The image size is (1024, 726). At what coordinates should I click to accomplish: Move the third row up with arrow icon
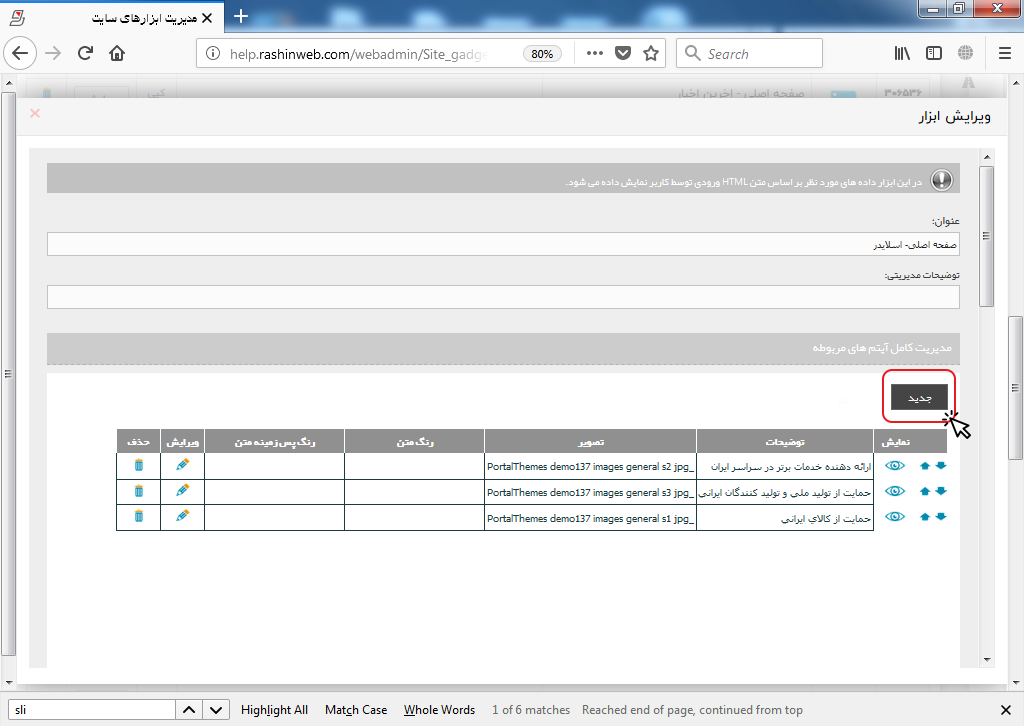click(924, 516)
